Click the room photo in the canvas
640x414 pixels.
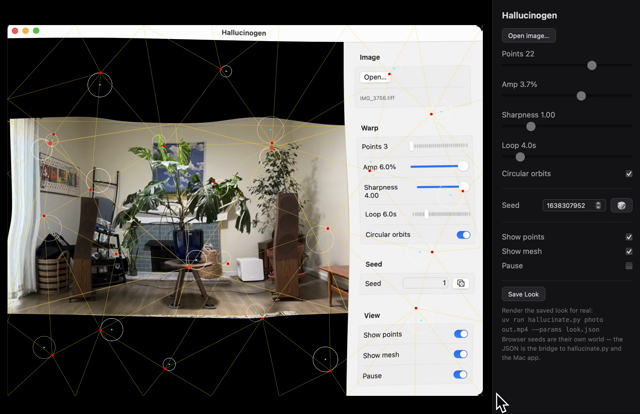pos(178,216)
